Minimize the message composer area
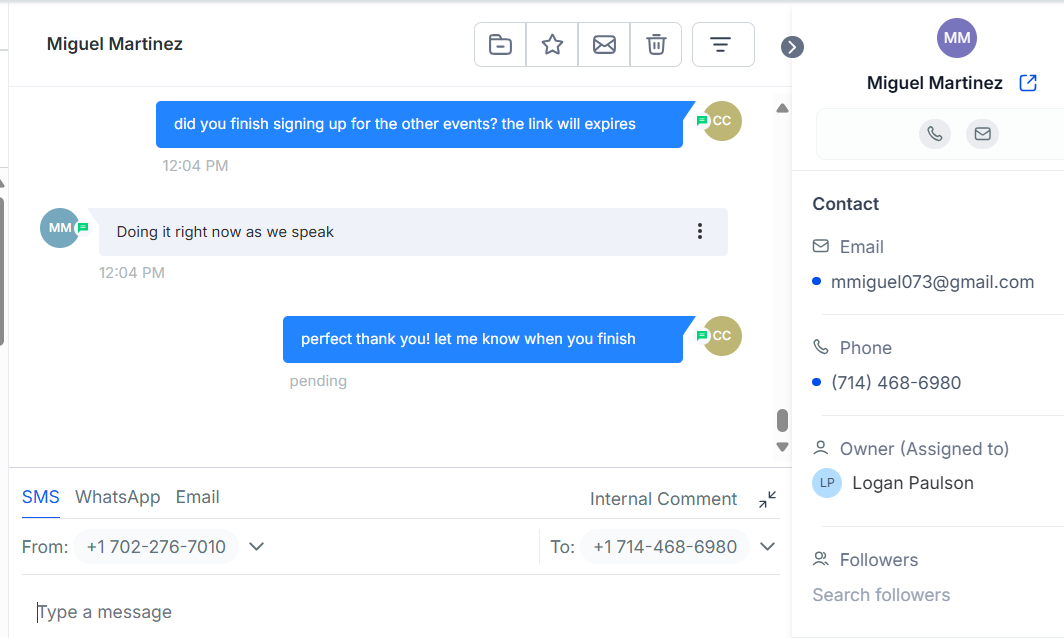Viewport: 1064px width, 638px height. [767, 500]
